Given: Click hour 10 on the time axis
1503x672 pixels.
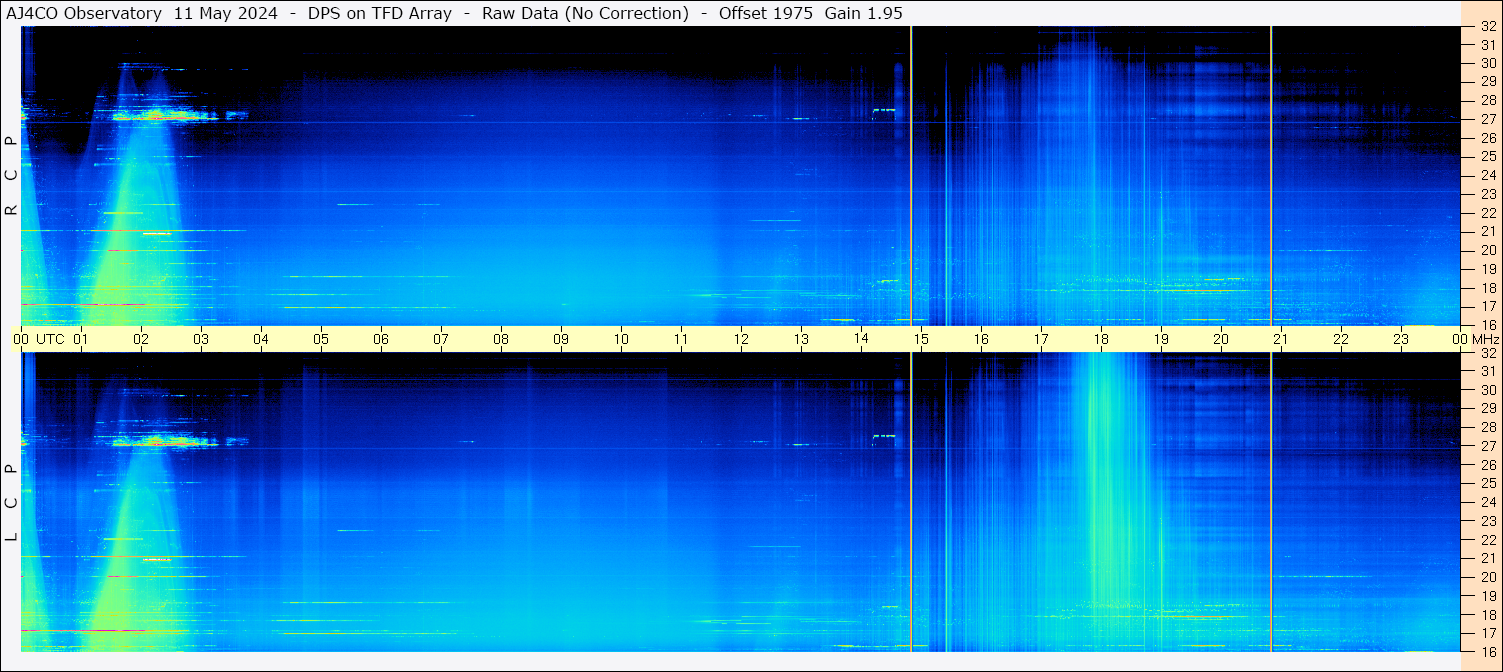Looking at the screenshot, I should click(x=621, y=339).
